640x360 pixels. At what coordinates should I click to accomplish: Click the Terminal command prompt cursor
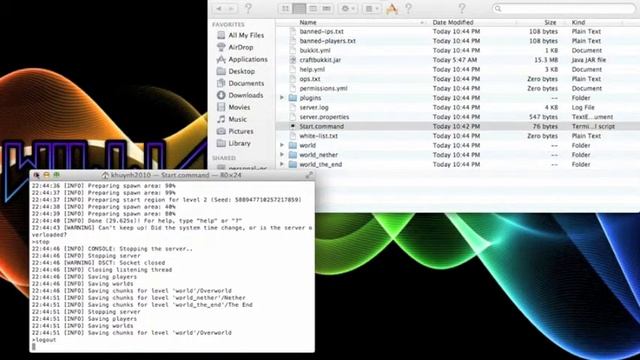click(x=33, y=347)
